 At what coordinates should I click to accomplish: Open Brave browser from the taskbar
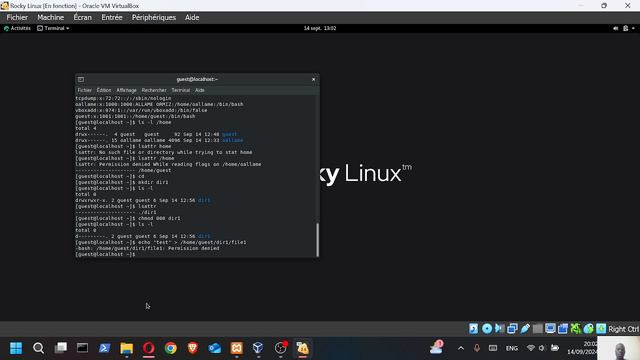click(193, 348)
